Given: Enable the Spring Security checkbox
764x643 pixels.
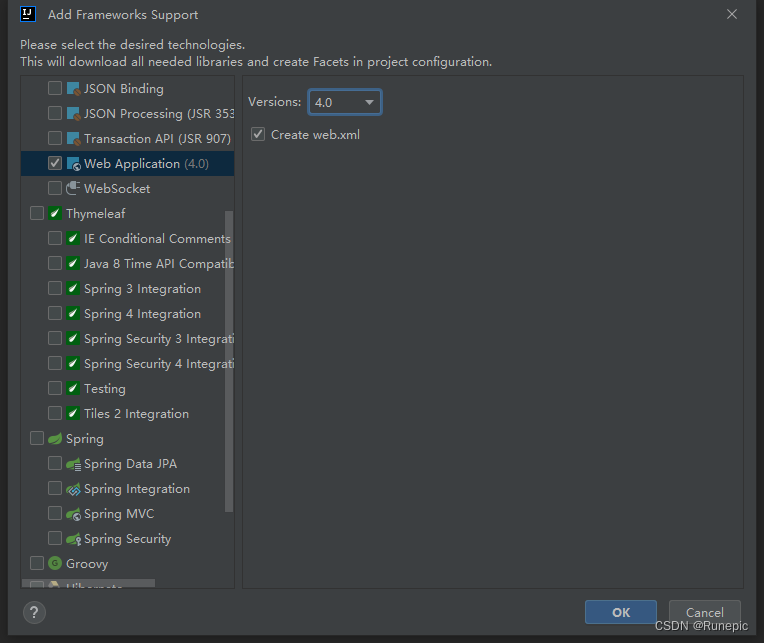Looking at the screenshot, I should [55, 539].
